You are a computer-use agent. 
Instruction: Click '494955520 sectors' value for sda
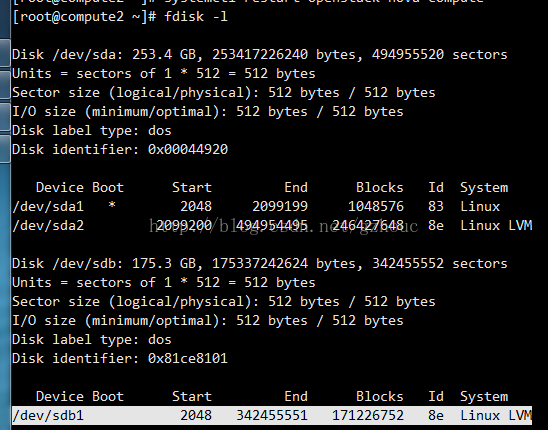coord(439,55)
